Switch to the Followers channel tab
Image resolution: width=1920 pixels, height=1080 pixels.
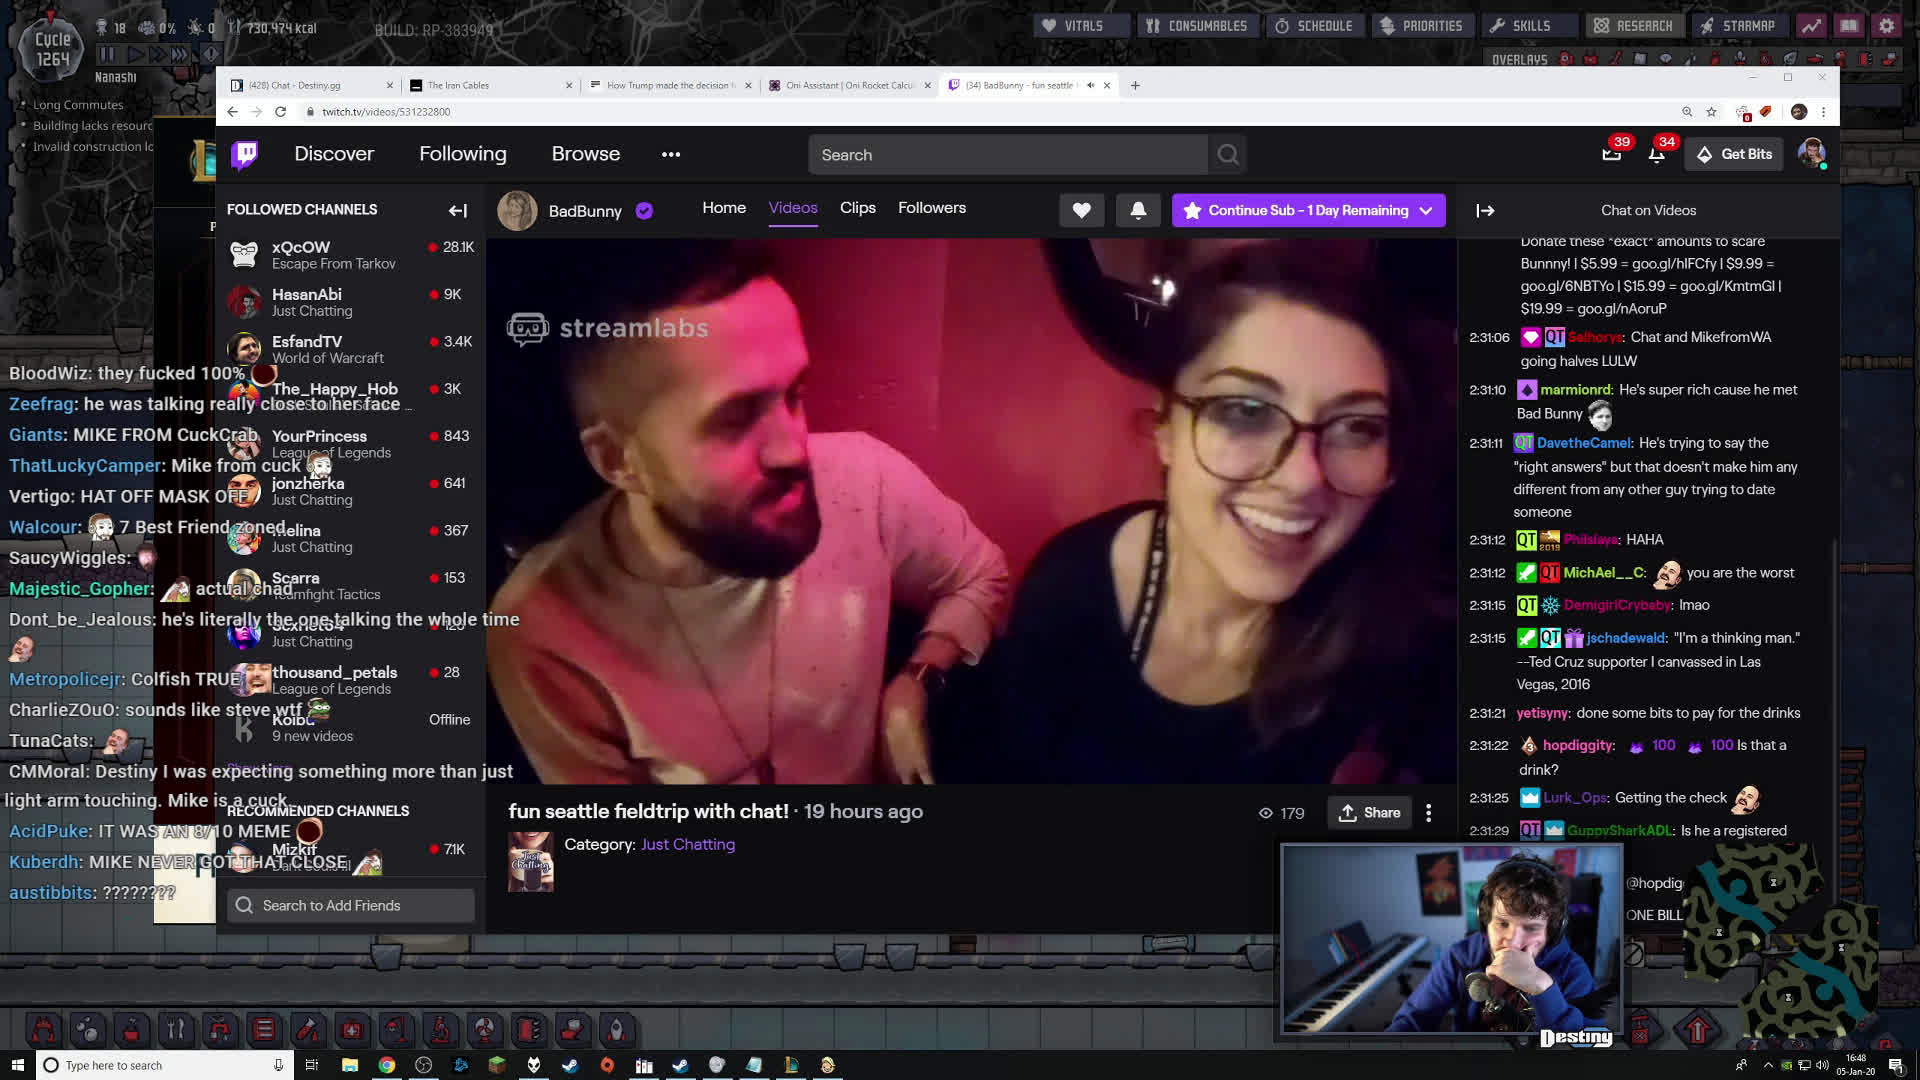[932, 208]
